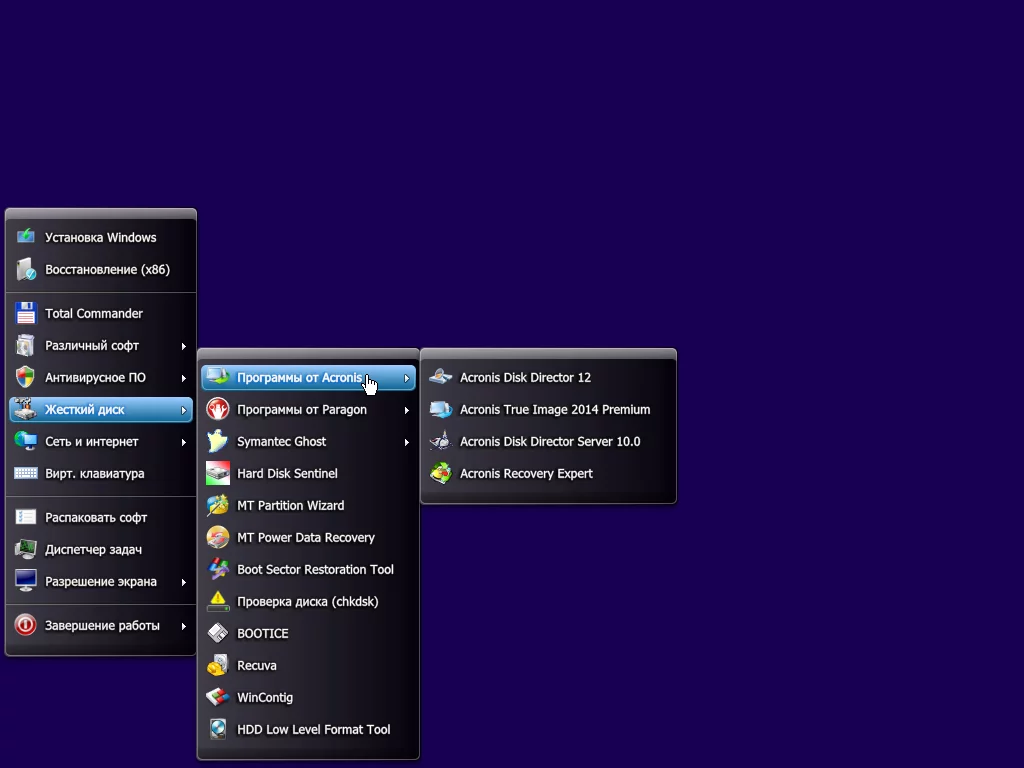Viewport: 1024px width, 768px height.
Task: Click the Распаковать софт icon
Action: click(x=25, y=517)
